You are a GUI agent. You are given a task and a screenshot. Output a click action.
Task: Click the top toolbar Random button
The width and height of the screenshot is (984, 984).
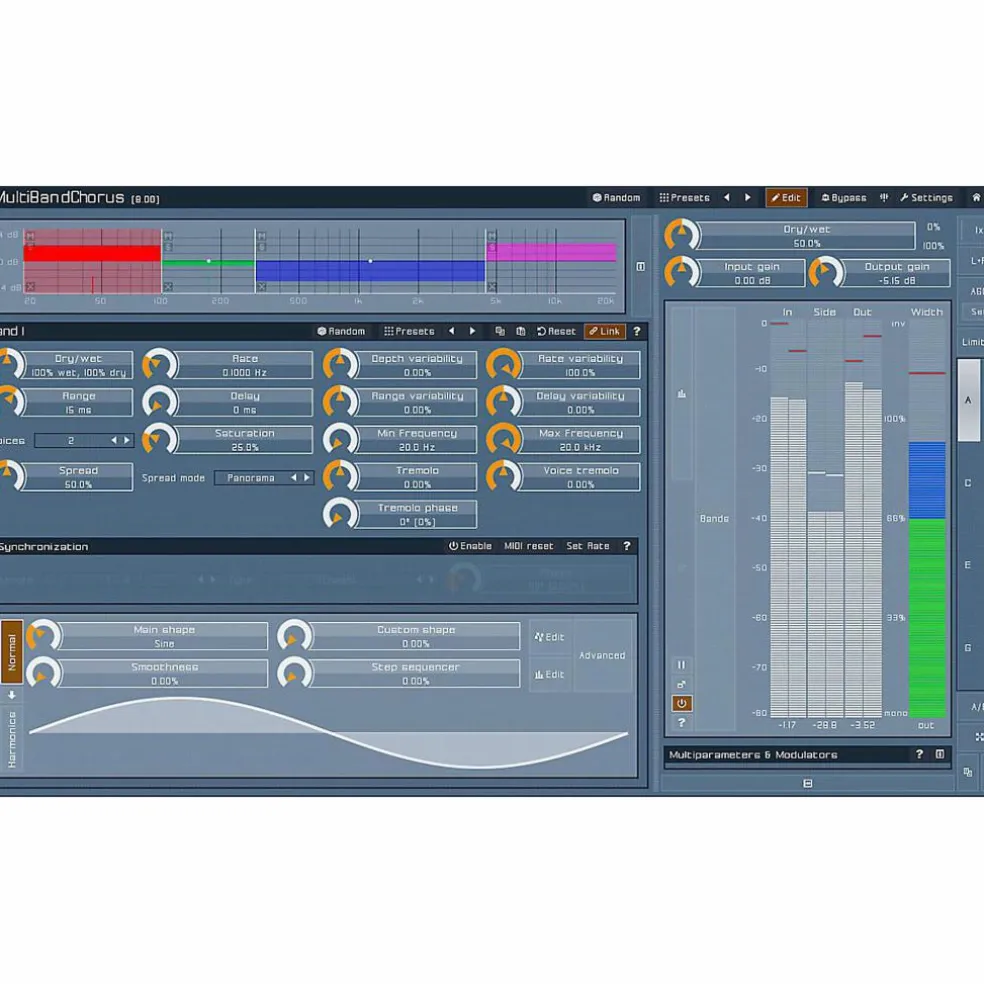coord(616,198)
